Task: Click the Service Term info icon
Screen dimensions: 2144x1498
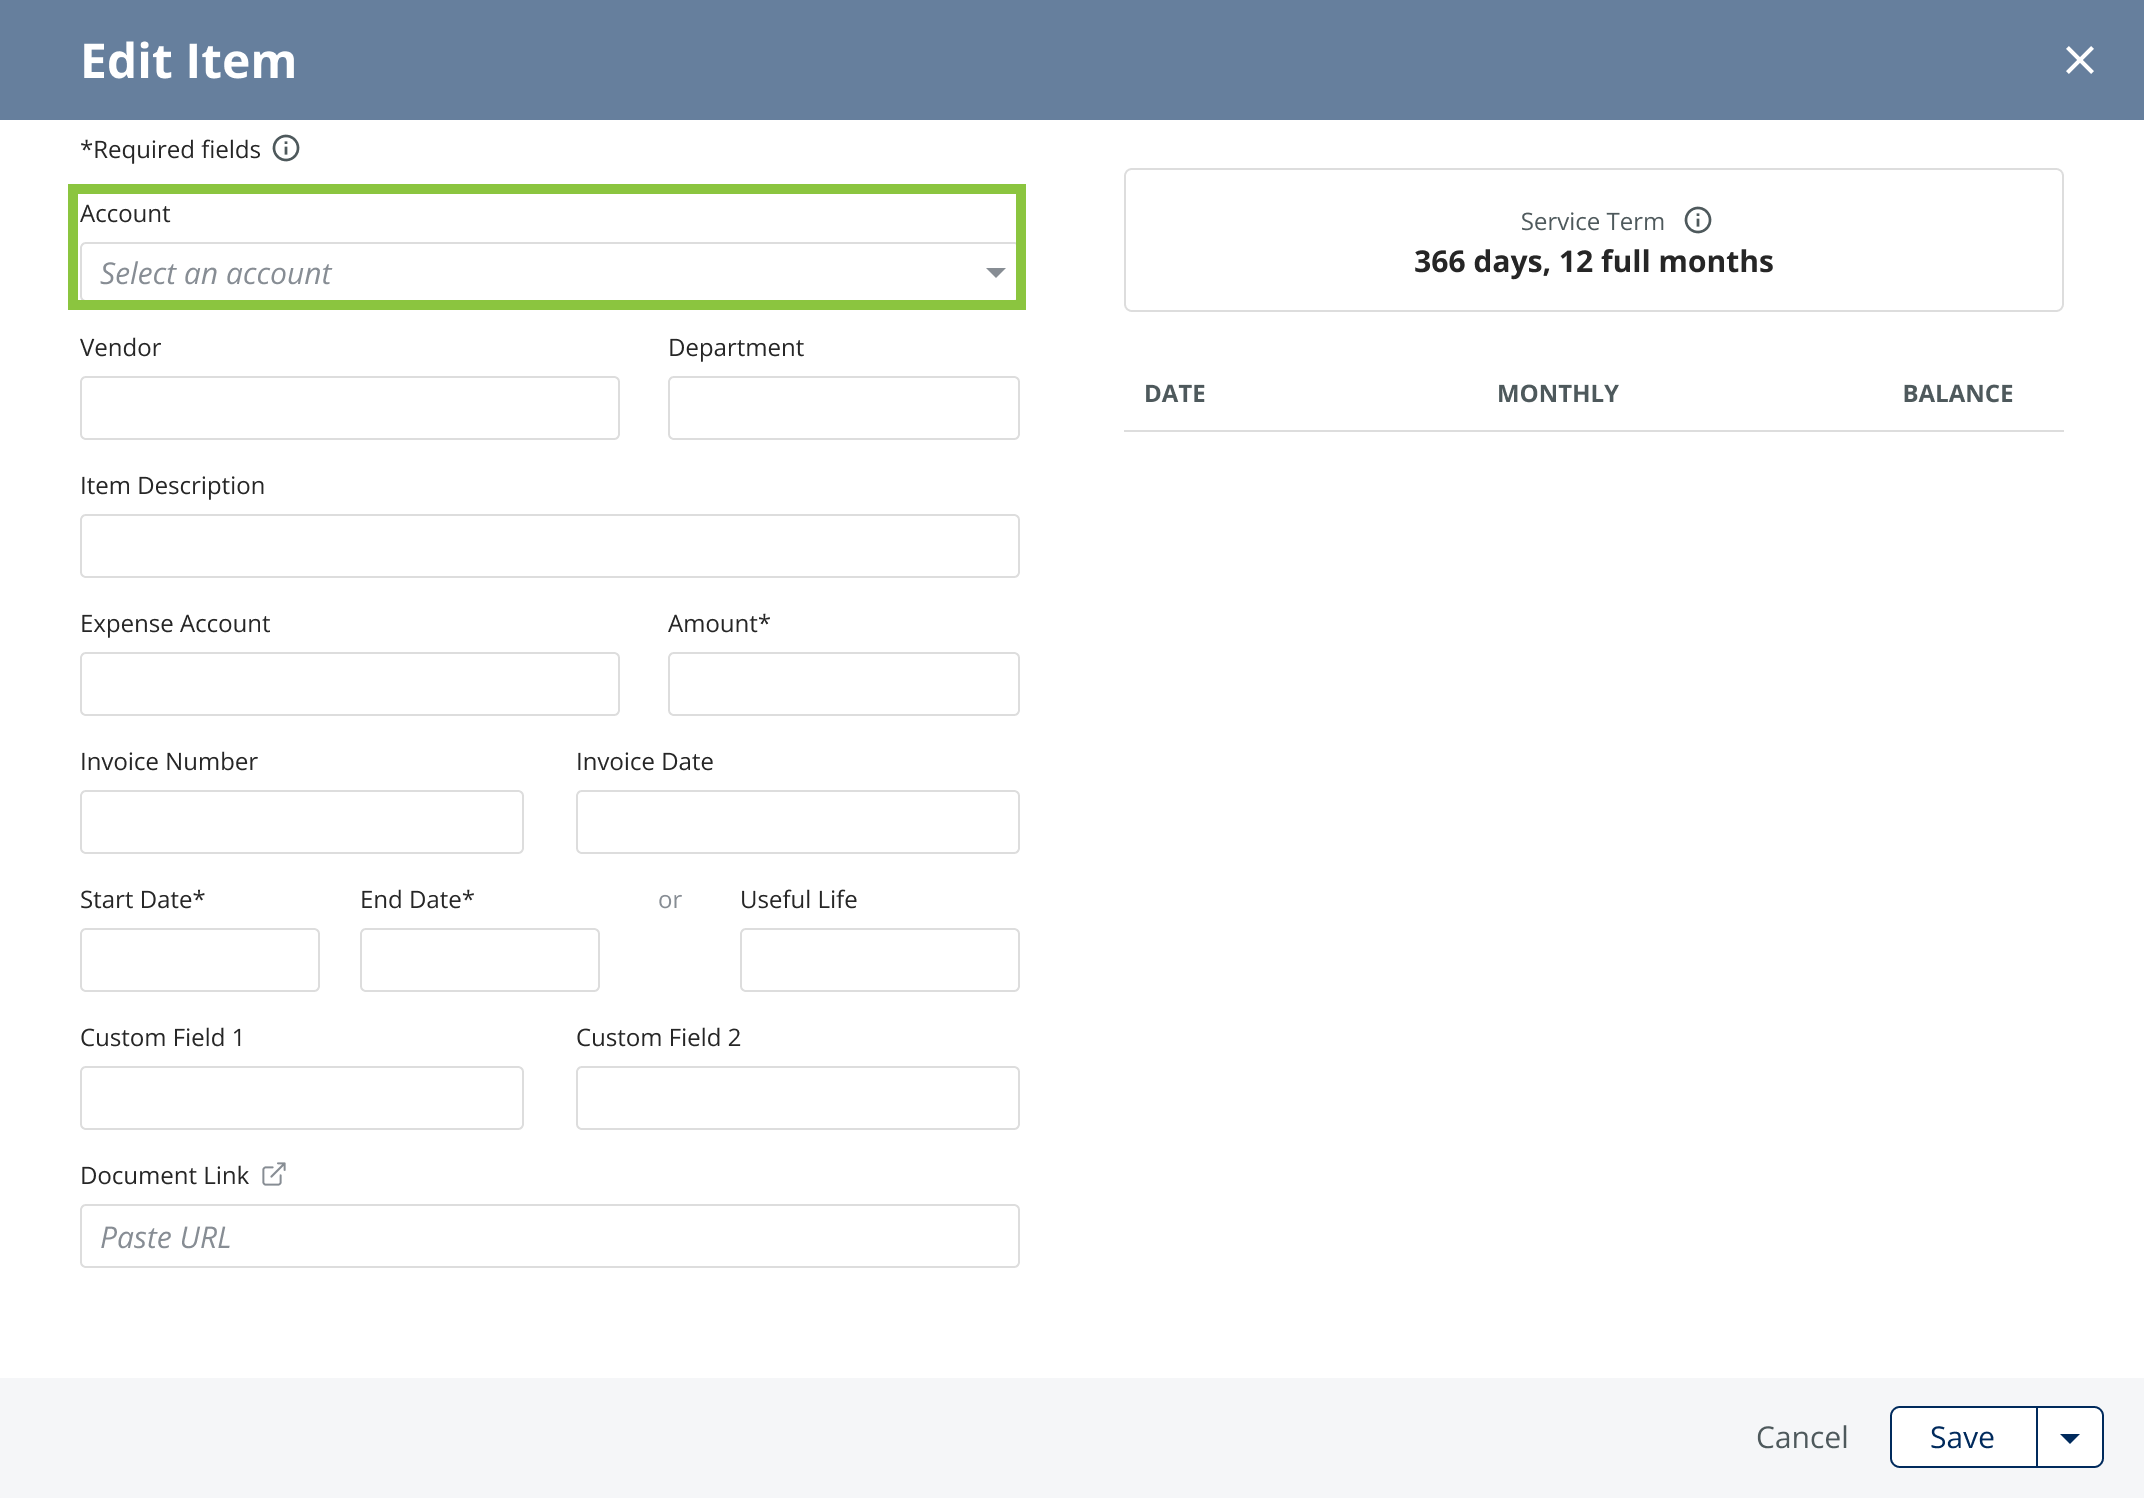Action: click(x=1698, y=220)
